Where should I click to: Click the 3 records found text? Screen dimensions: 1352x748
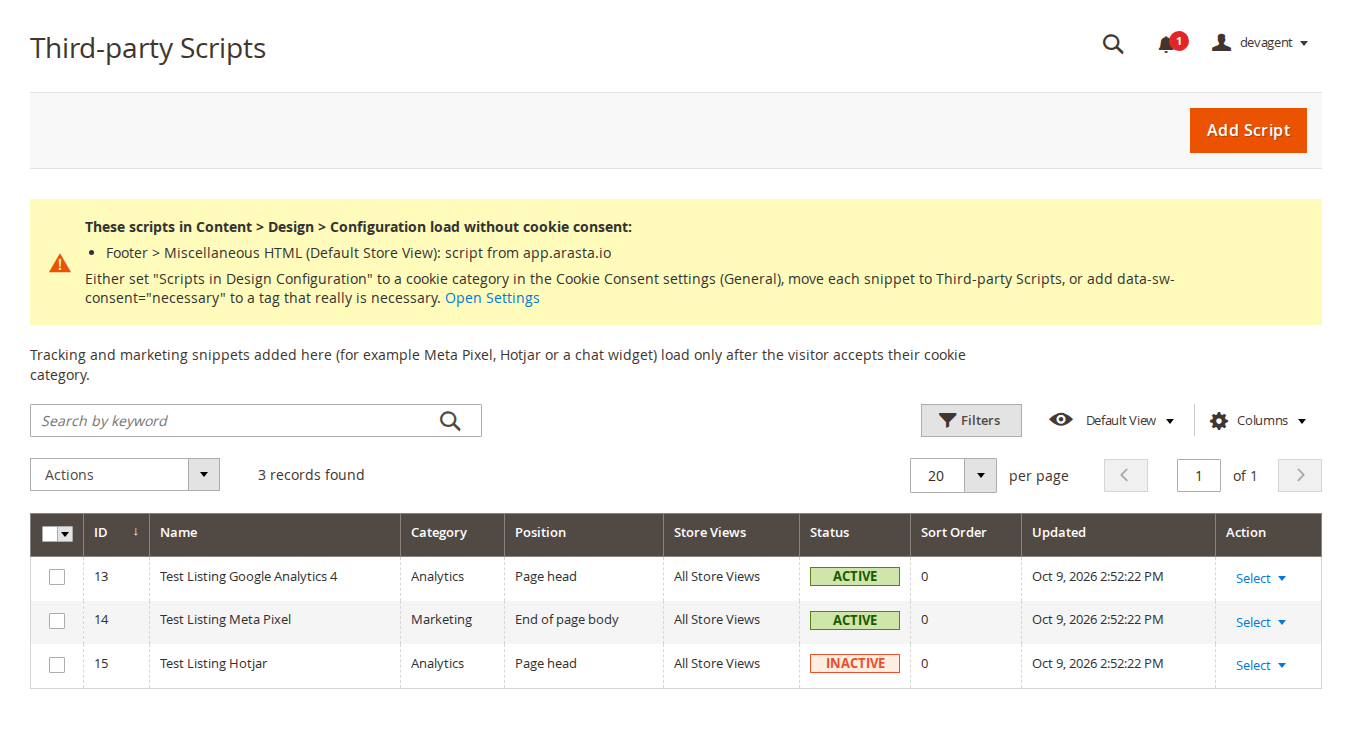tap(311, 475)
